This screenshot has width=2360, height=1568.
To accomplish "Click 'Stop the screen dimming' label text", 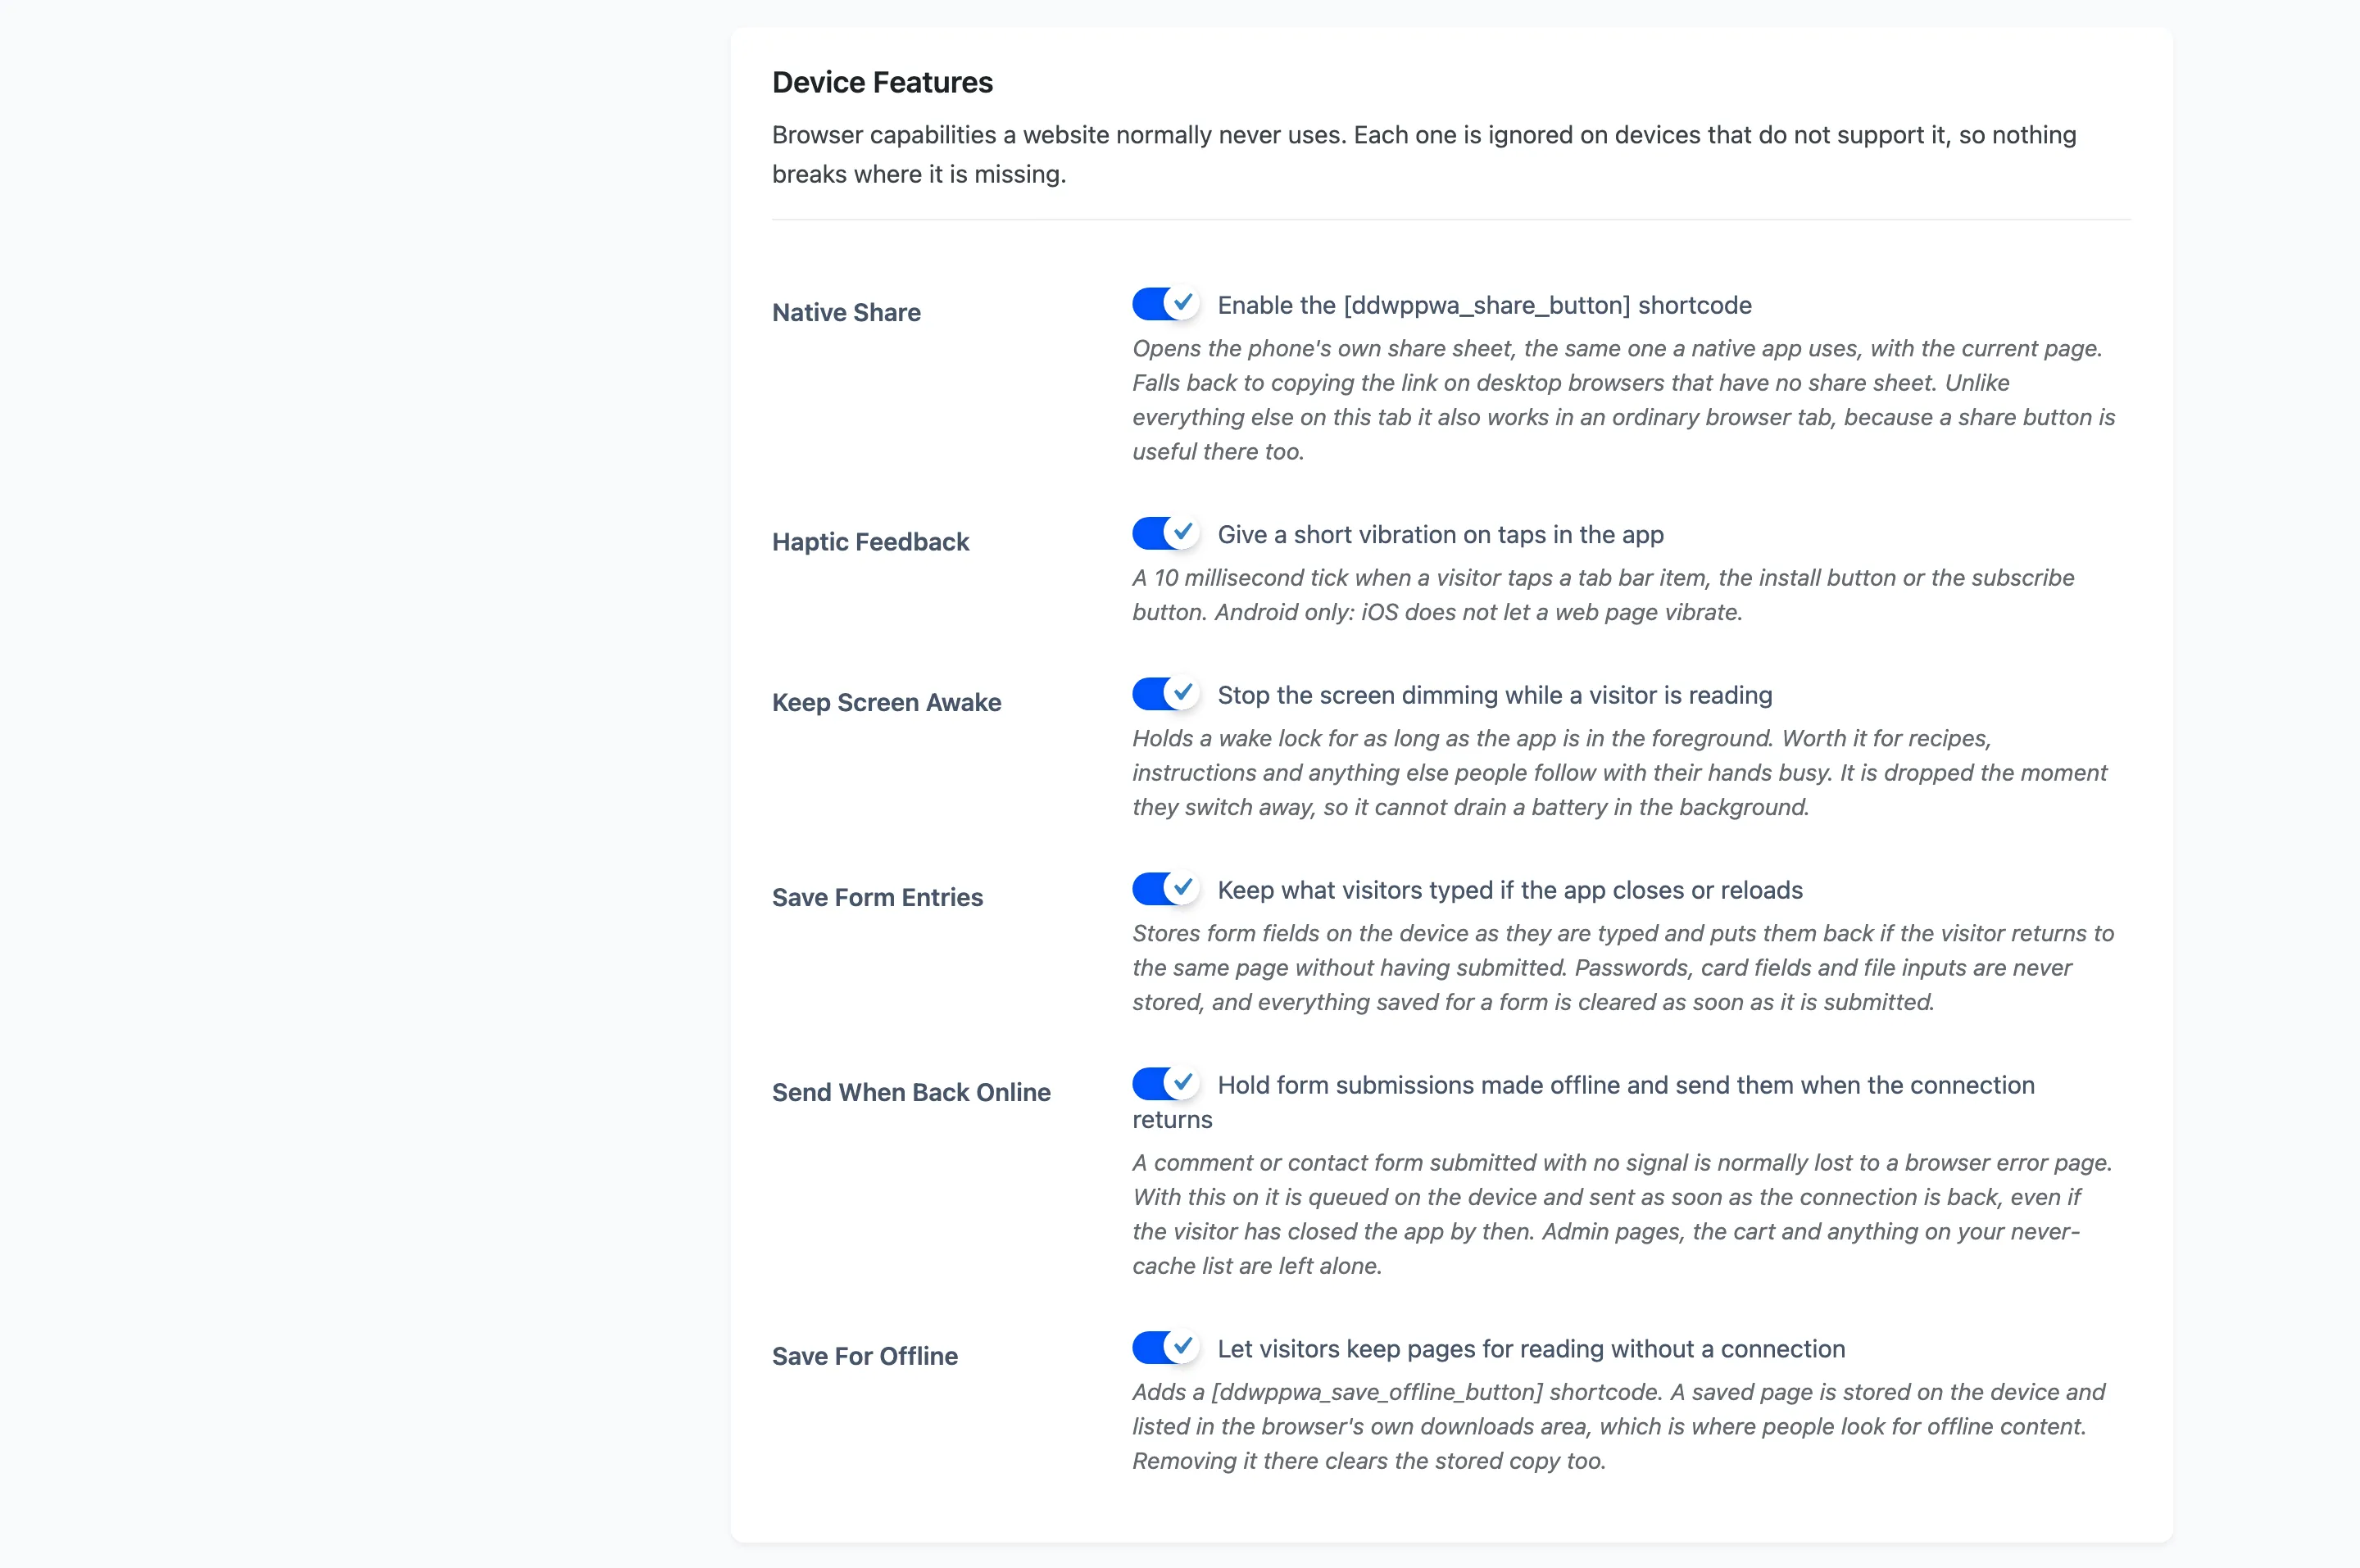I will [1494, 695].
